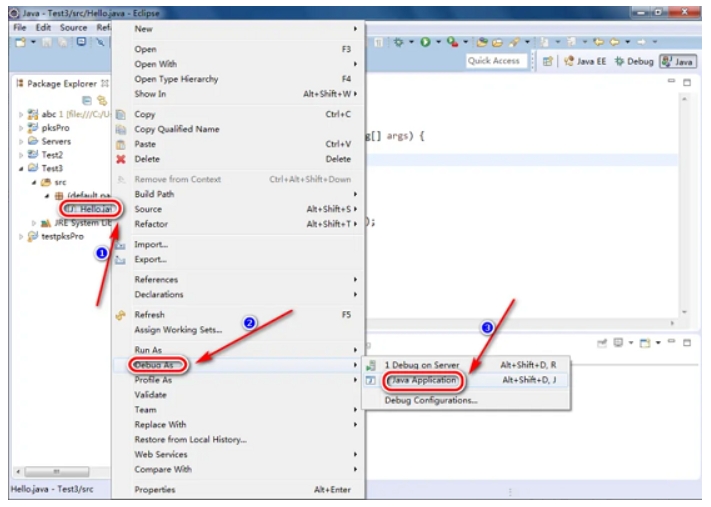Click the Quick Access search field
This screenshot has width=711, height=507.
(494, 60)
